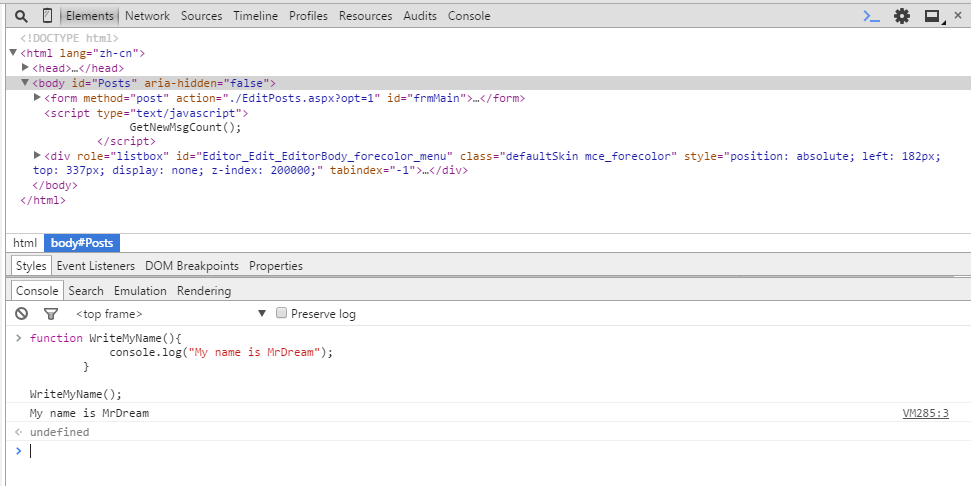Close the DevTools panel
The width and height of the screenshot is (971, 486).
tap(957, 16)
